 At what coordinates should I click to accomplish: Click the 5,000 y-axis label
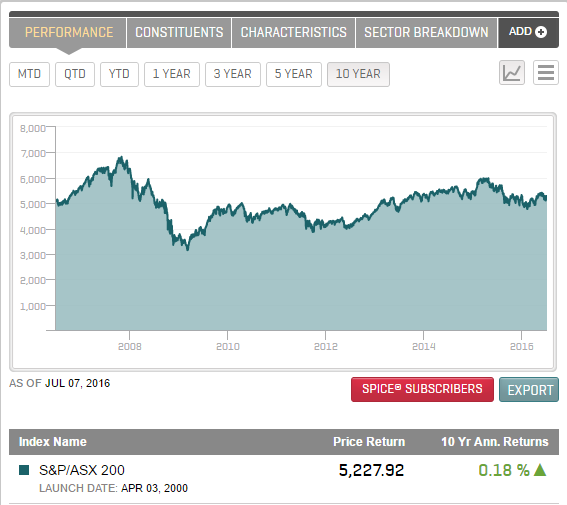click(x=33, y=205)
